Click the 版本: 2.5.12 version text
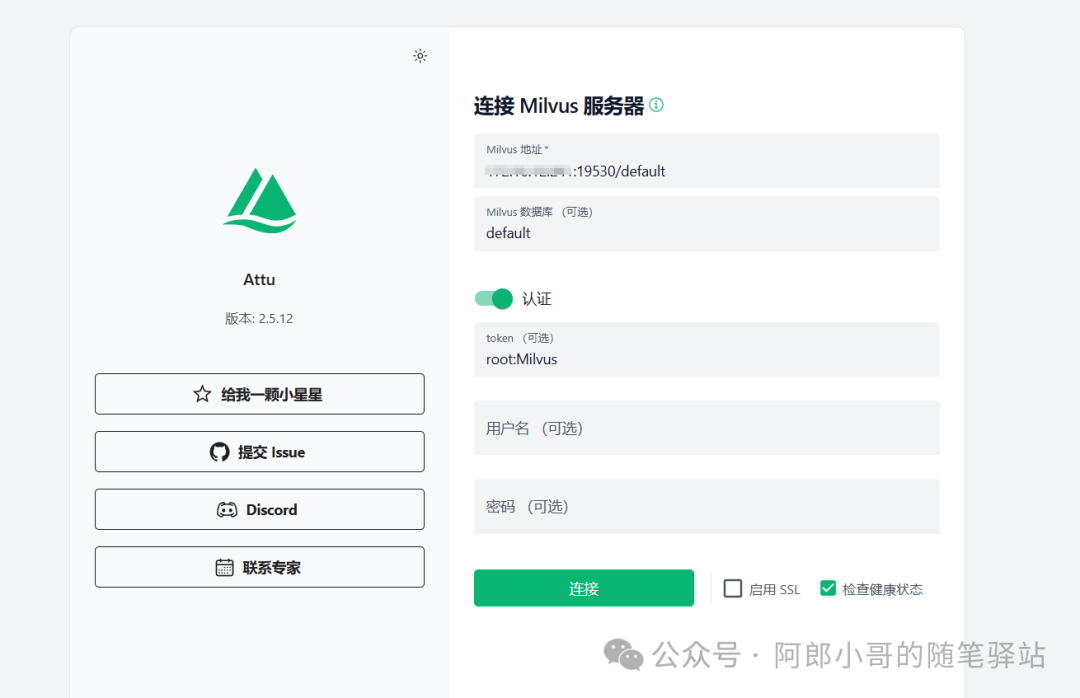The width and height of the screenshot is (1080, 698). pyautogui.click(x=259, y=318)
